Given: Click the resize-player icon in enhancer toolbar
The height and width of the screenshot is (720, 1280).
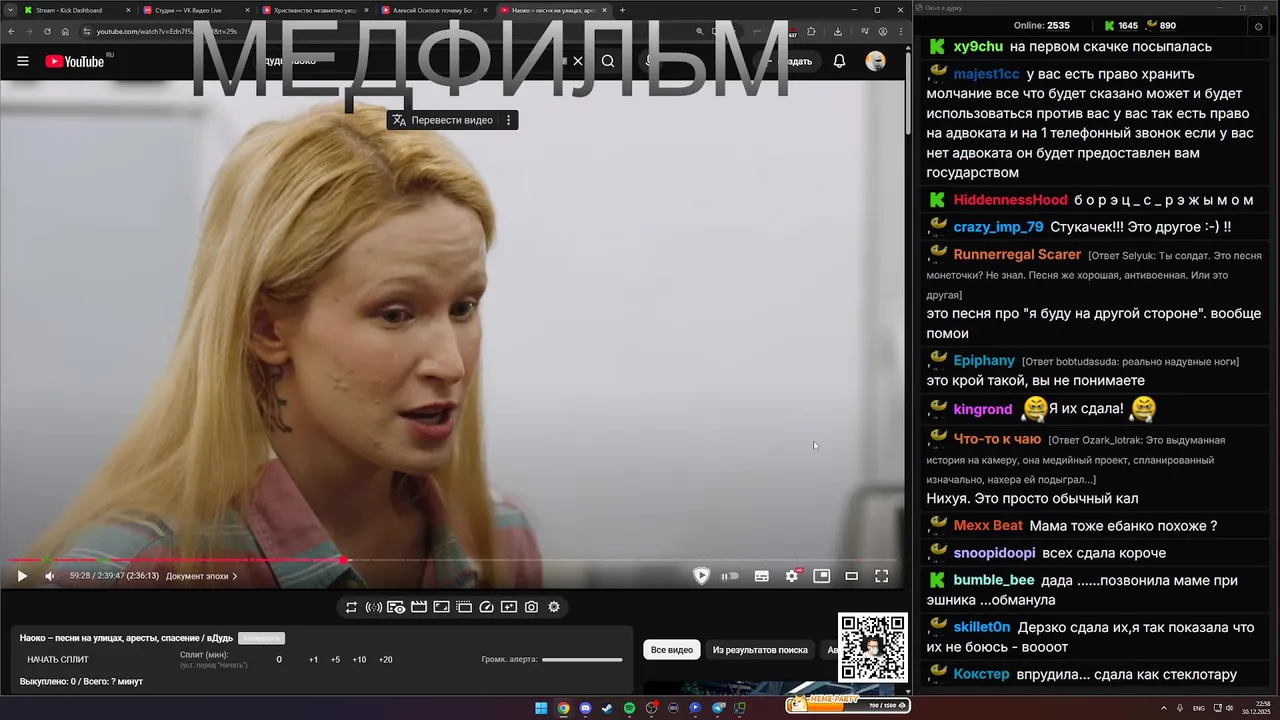Looking at the screenshot, I should pos(441,607).
